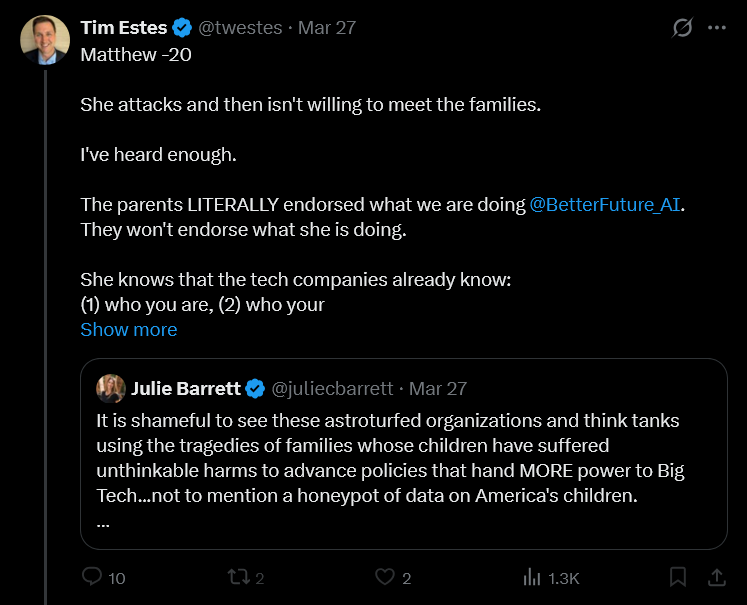Expand the tweet with Show more

coord(129,329)
